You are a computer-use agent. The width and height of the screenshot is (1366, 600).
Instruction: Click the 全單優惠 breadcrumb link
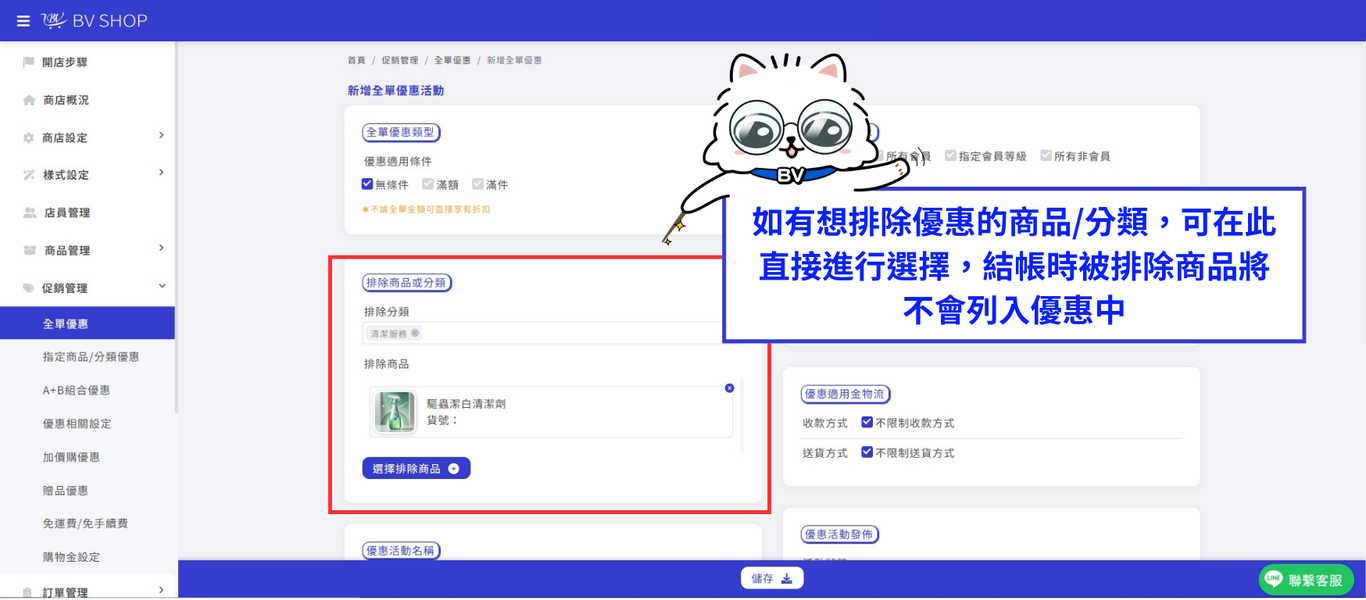452,61
